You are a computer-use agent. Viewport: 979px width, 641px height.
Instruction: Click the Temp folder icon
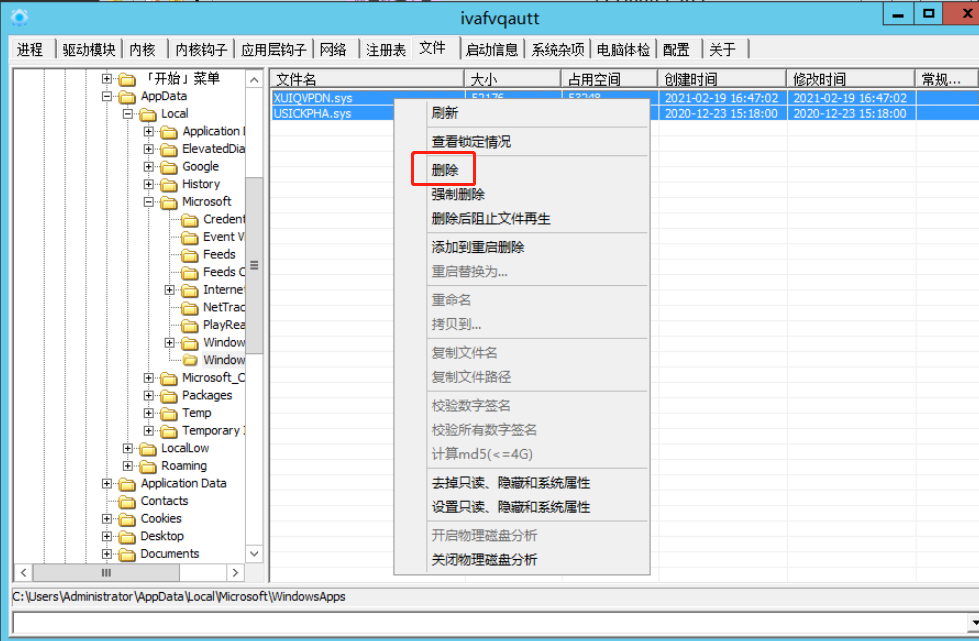[169, 413]
